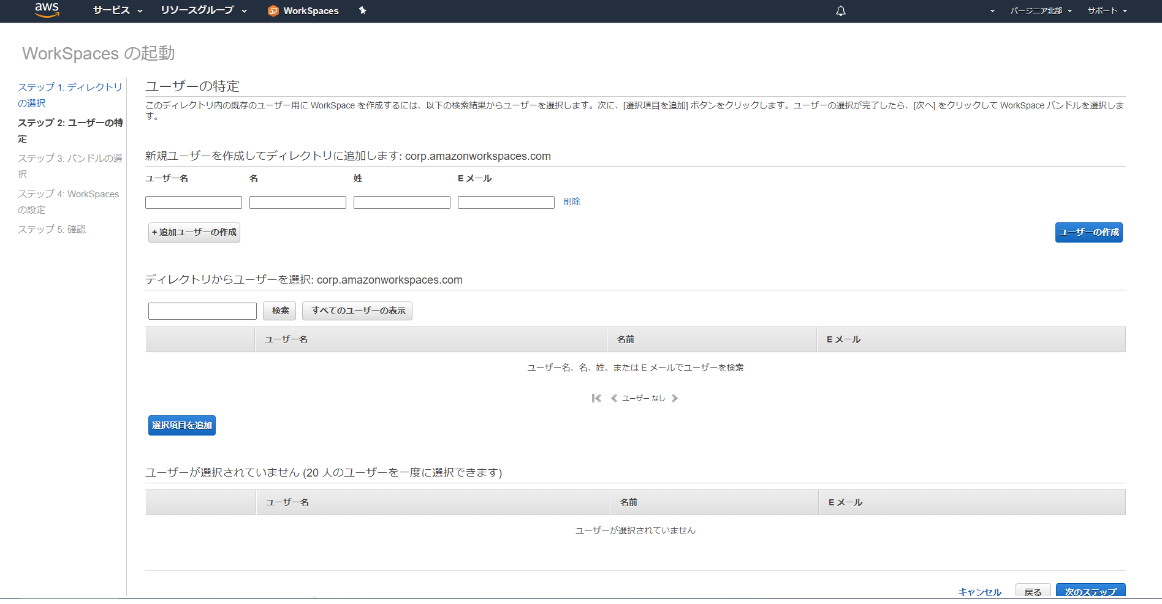1162x604 pixels.
Task: Select ステップ 5: 確認 in the sidebar
Action: coord(52,230)
